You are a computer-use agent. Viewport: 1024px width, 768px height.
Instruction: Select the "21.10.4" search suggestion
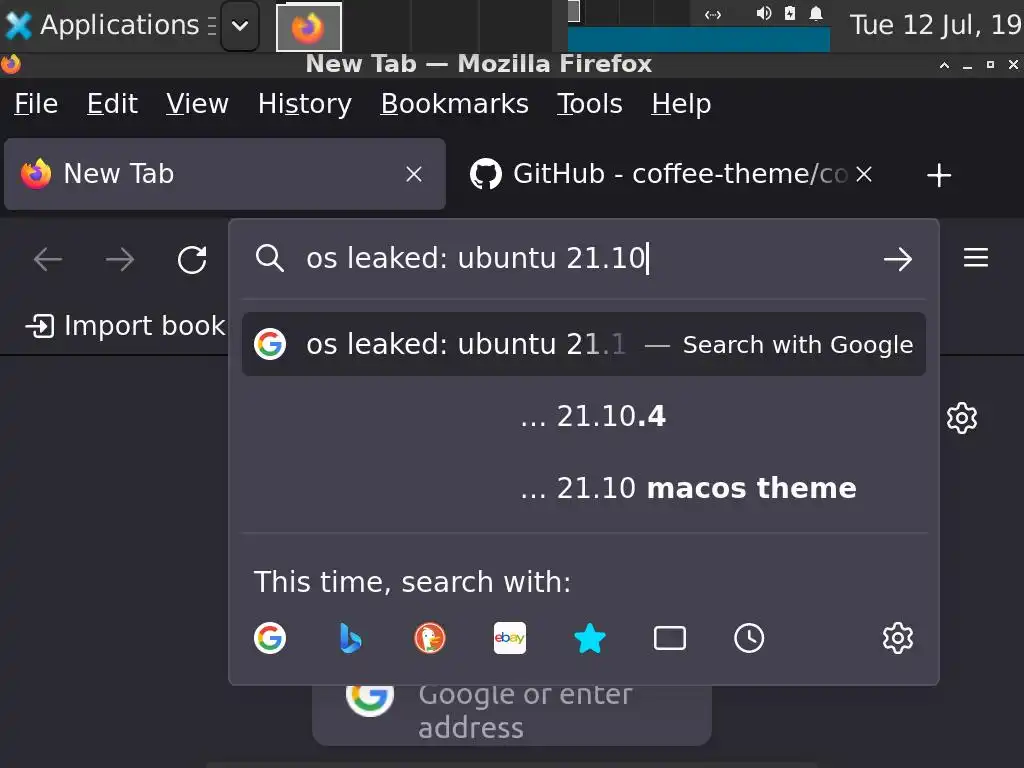click(x=592, y=416)
